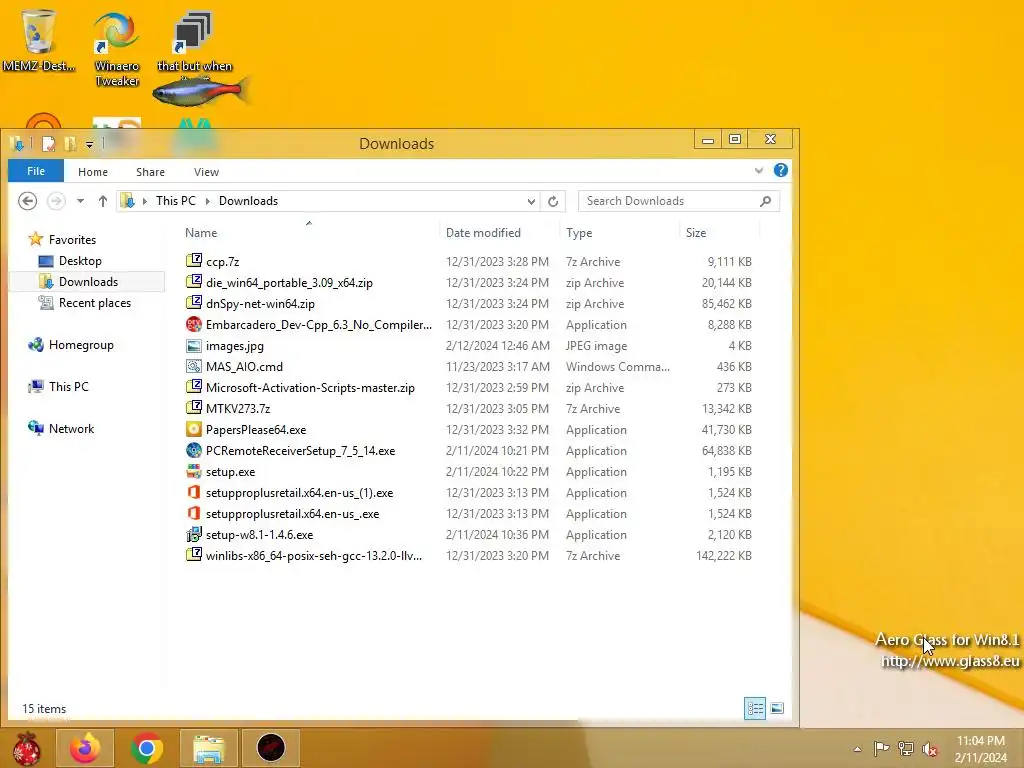Viewport: 1024px width, 768px height.
Task: Sort by Name column header
Action: pos(308,232)
